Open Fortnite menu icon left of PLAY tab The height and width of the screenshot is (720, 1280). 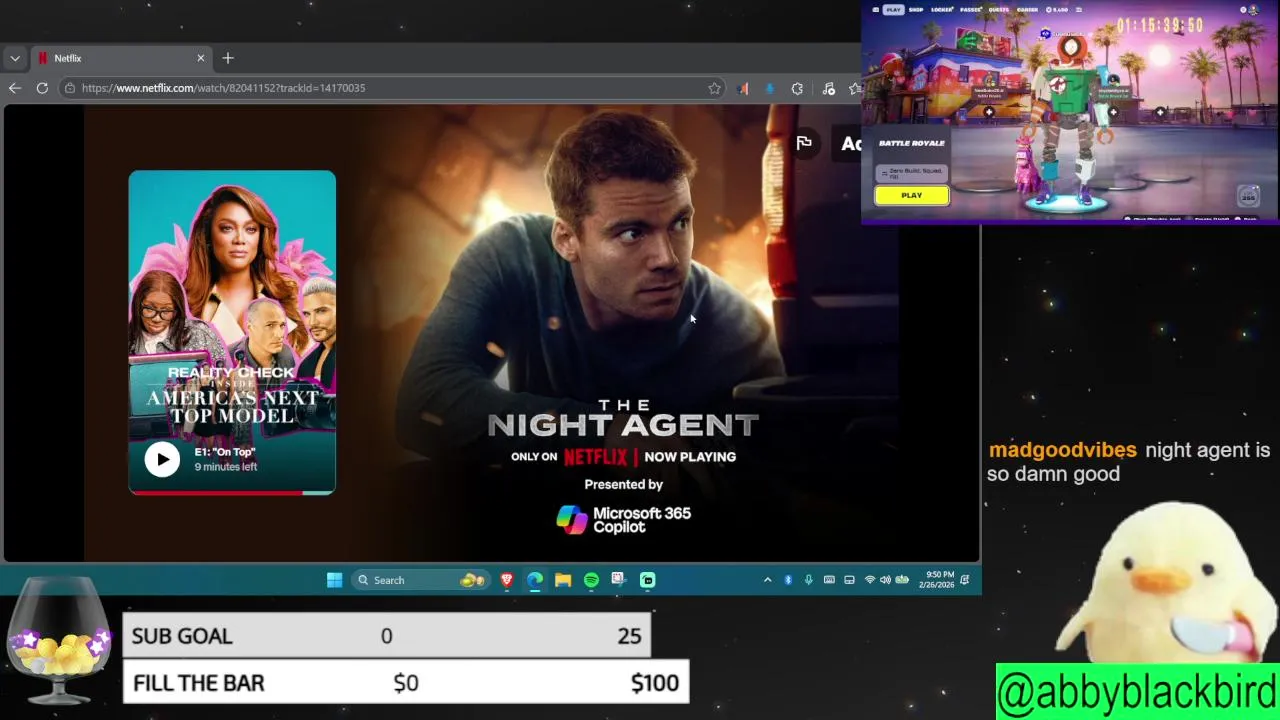pyautogui.click(x=875, y=10)
